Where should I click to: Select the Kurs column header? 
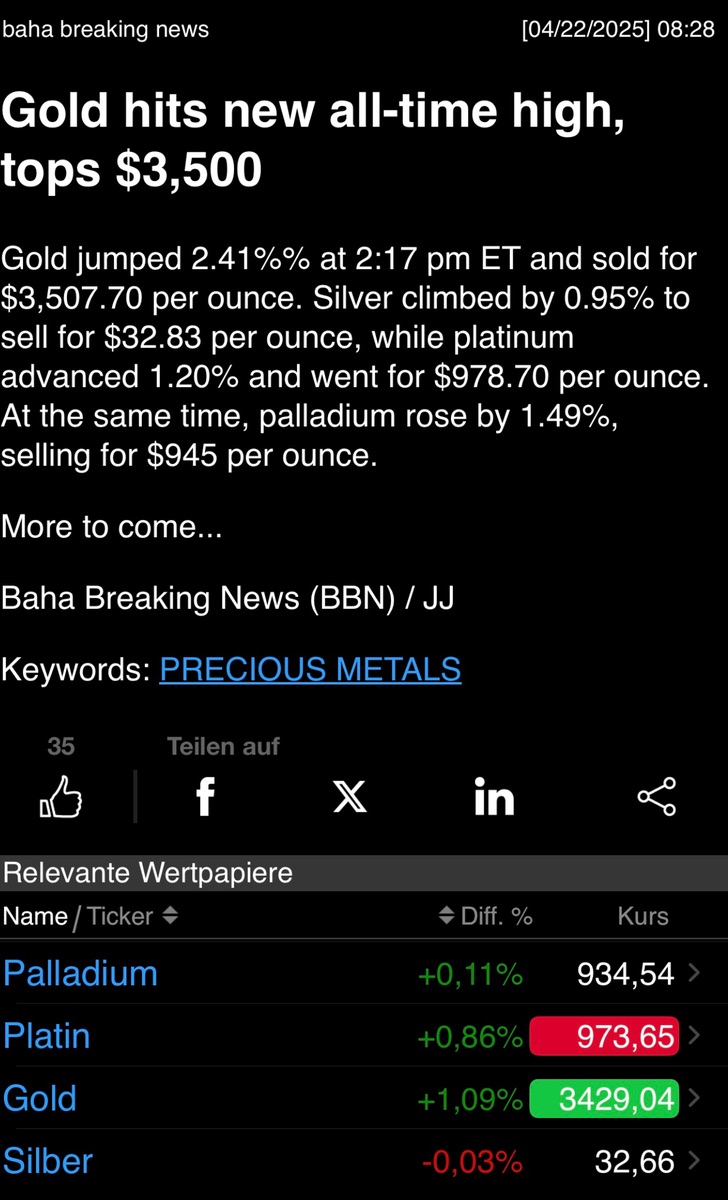point(642,916)
